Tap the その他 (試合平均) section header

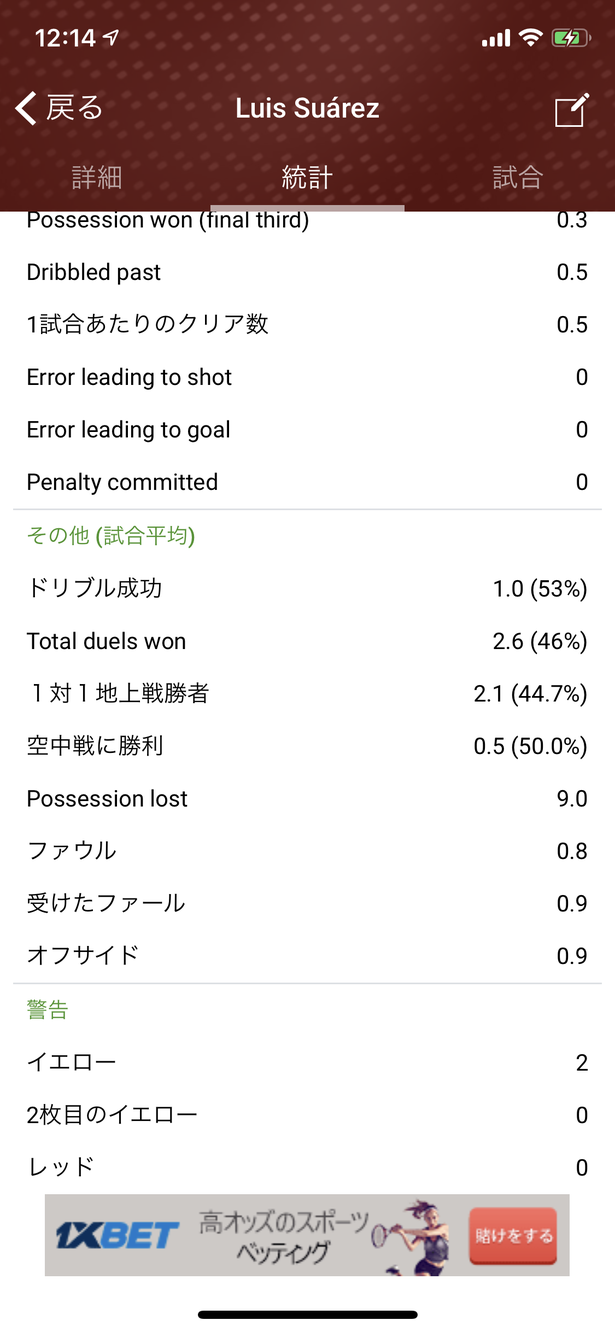[x=111, y=536]
